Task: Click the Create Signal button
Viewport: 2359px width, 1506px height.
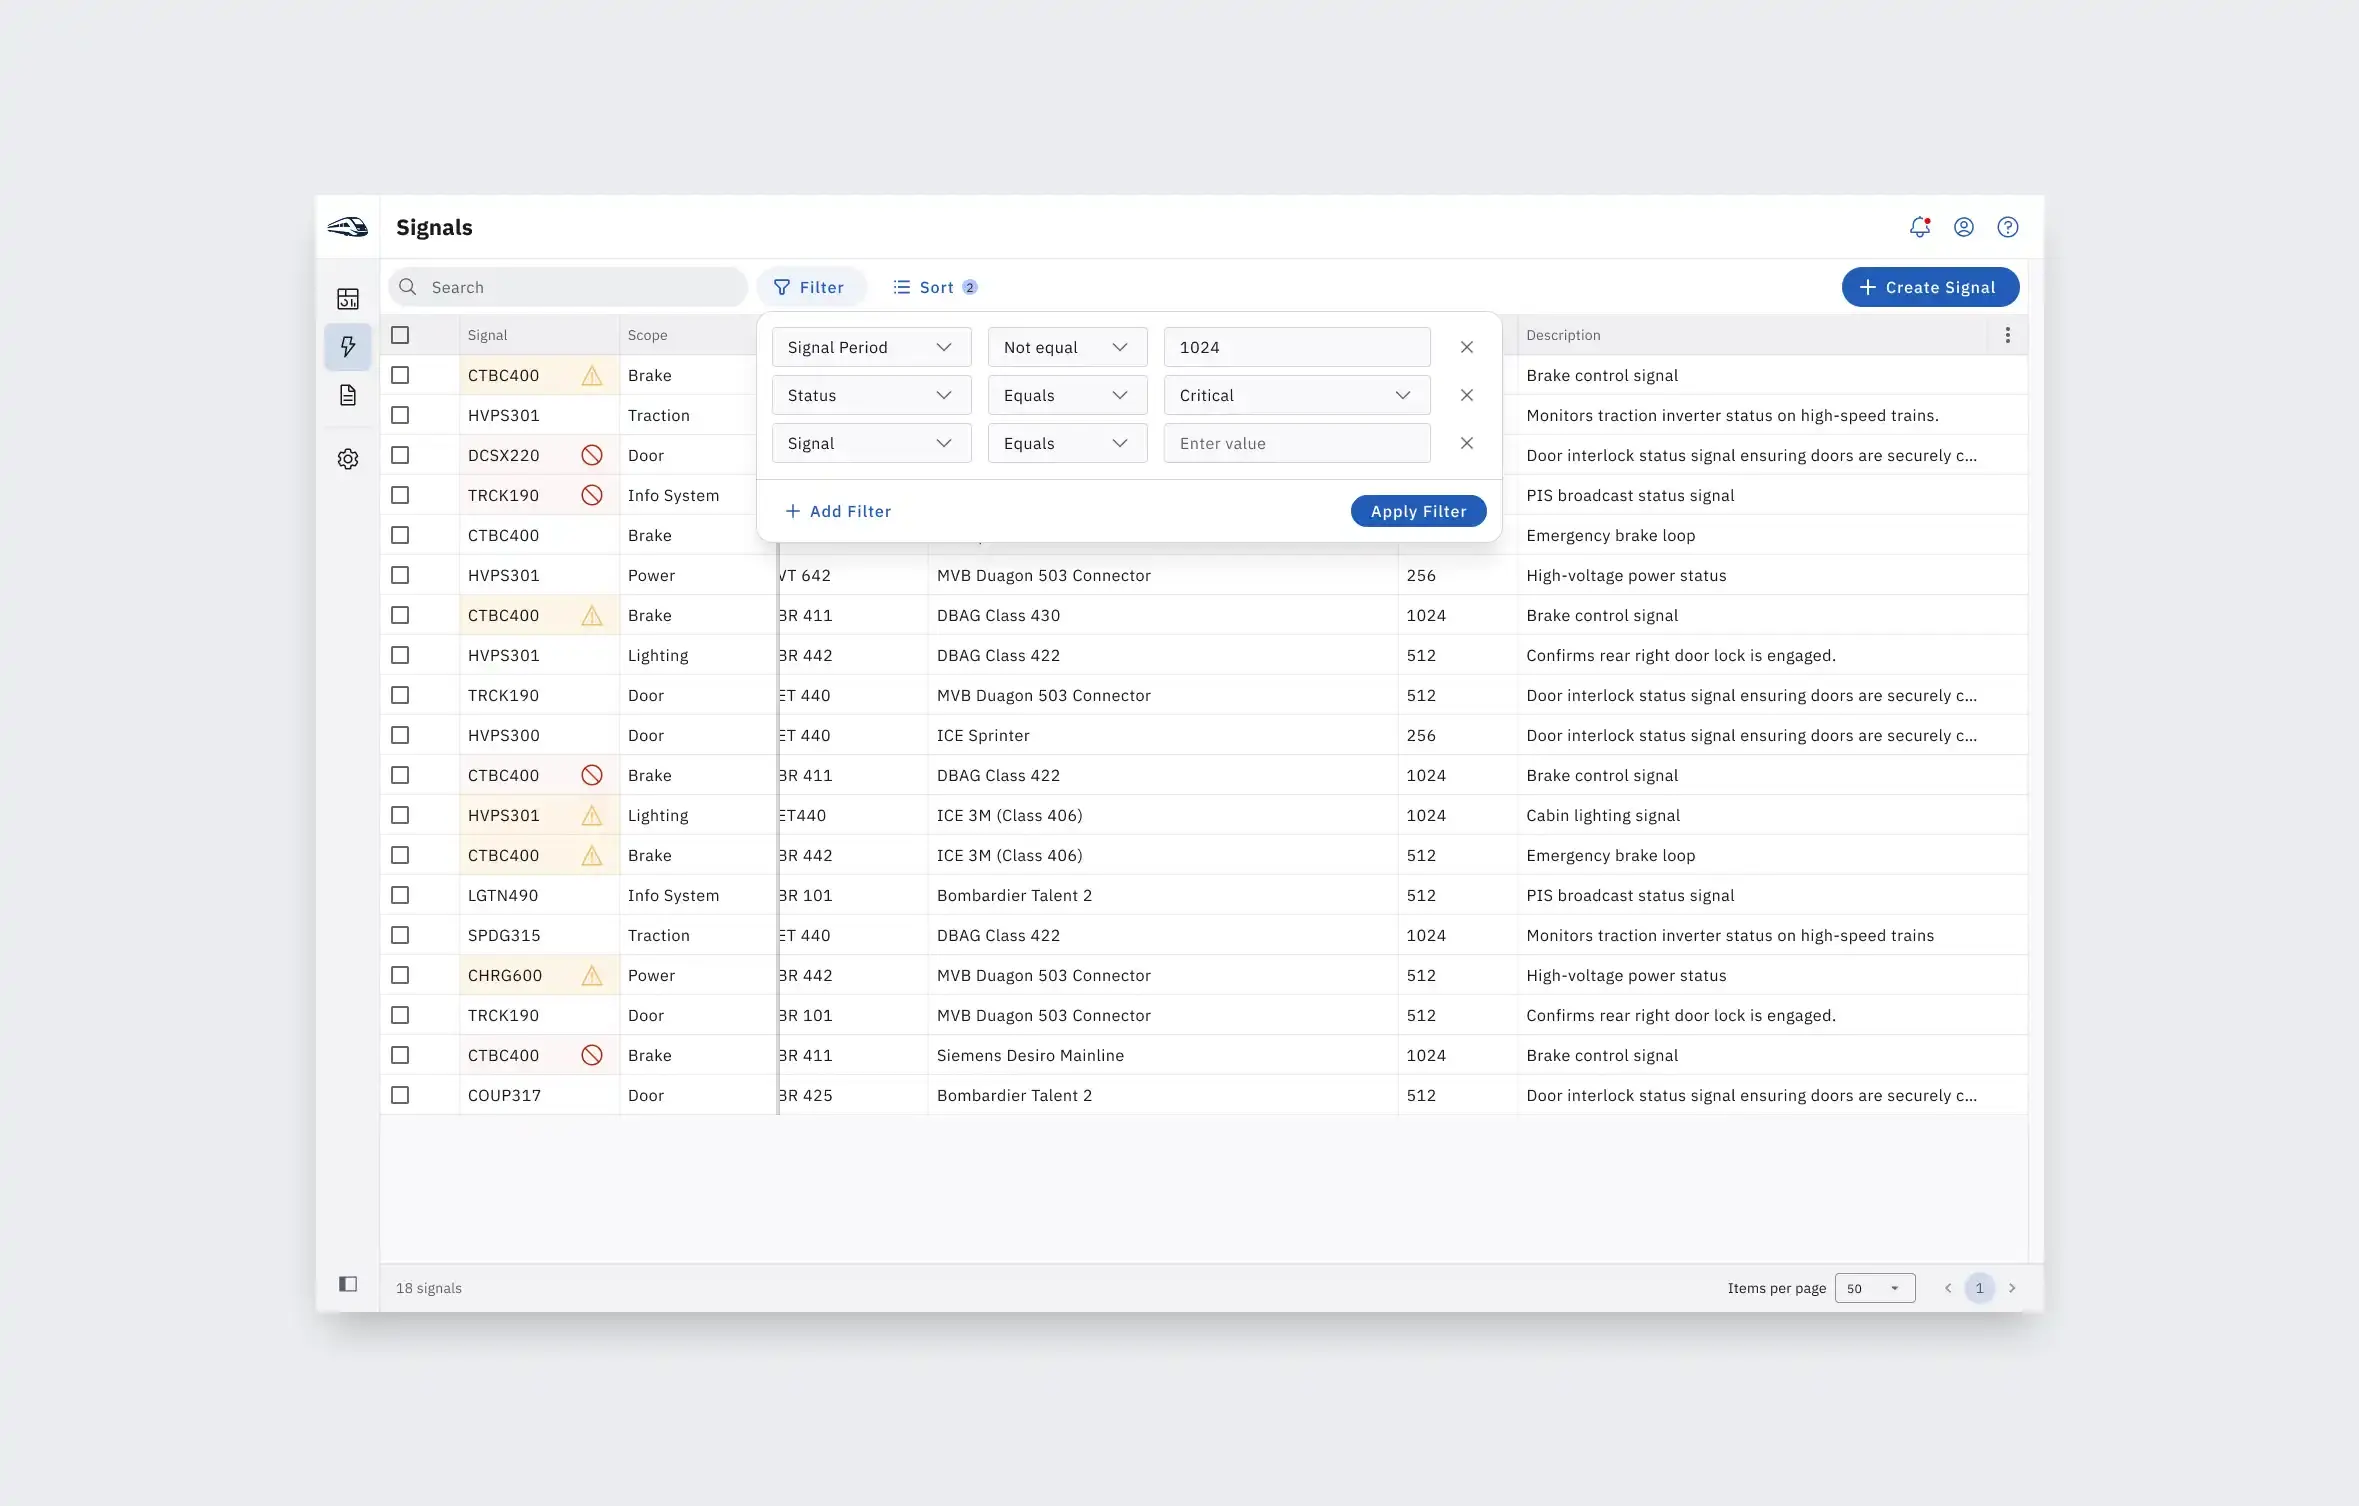Action: [1929, 287]
